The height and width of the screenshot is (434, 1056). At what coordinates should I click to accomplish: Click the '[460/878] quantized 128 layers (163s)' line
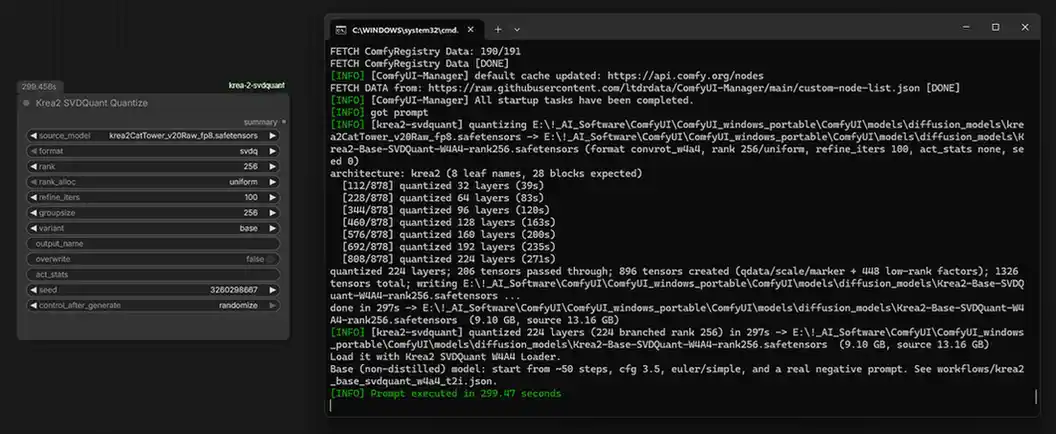[449, 222]
